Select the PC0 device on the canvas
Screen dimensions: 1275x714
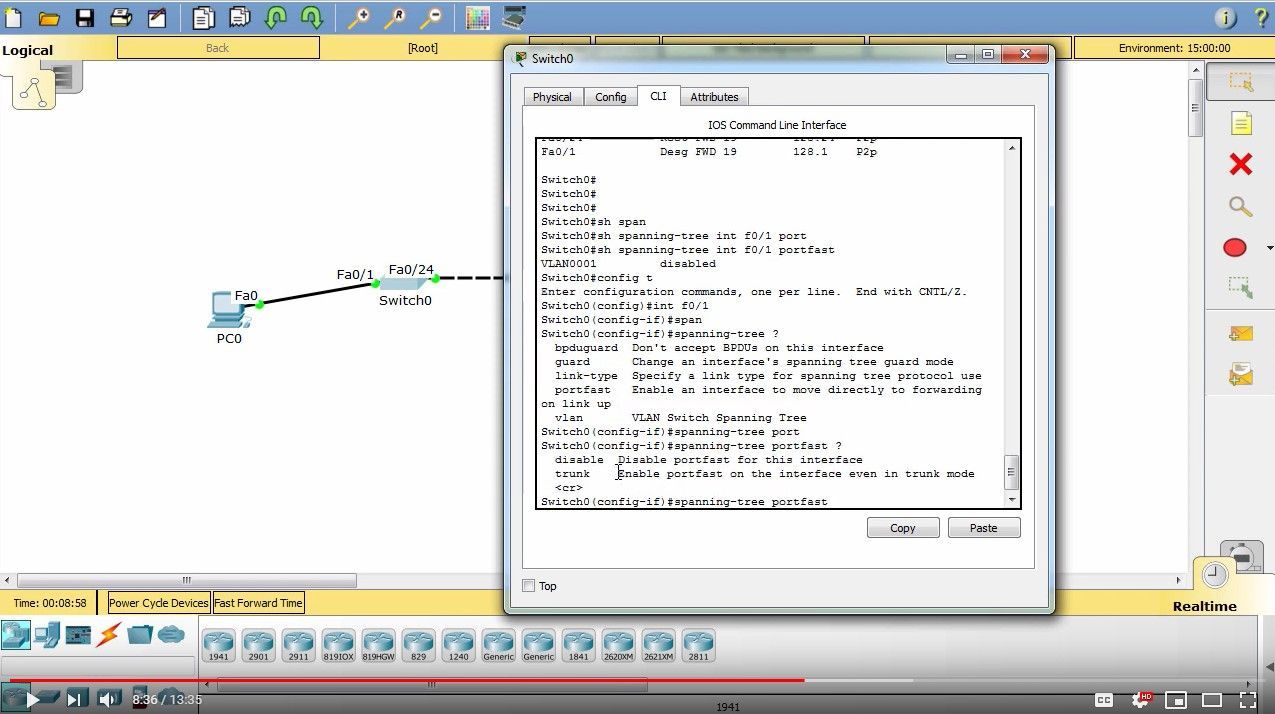(x=229, y=311)
